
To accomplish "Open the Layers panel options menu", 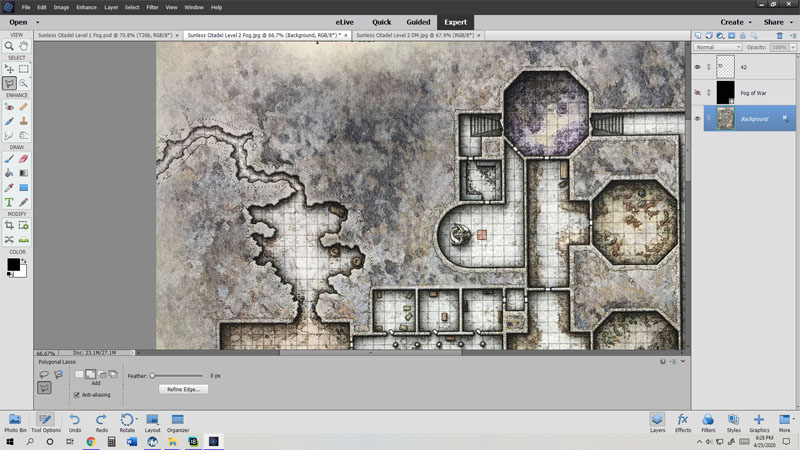I will point(793,36).
